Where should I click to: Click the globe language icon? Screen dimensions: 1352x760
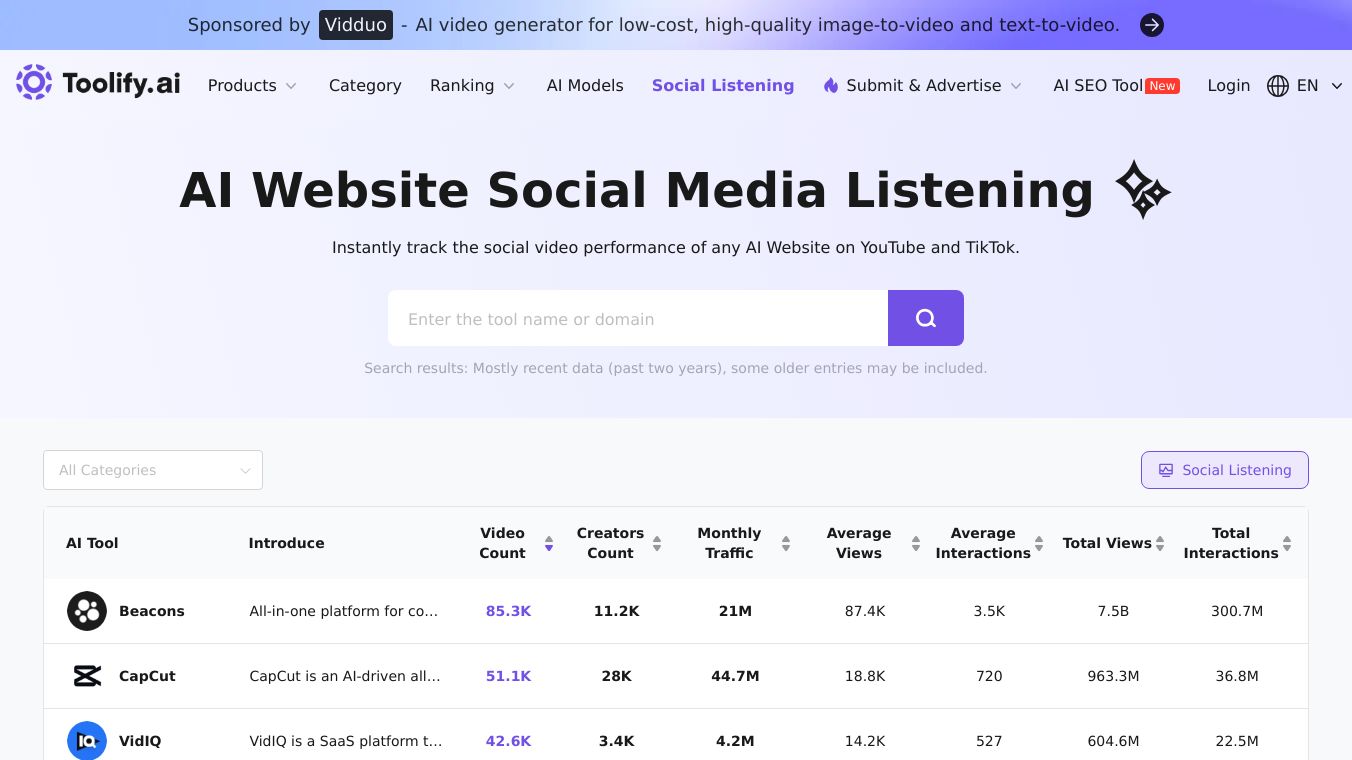click(1277, 86)
